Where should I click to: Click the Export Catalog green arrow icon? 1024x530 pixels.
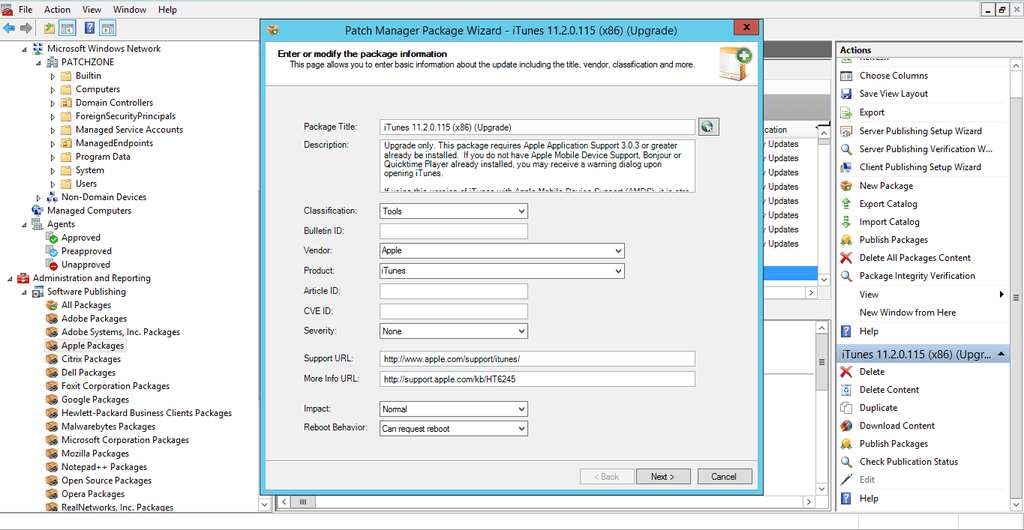(x=846, y=204)
